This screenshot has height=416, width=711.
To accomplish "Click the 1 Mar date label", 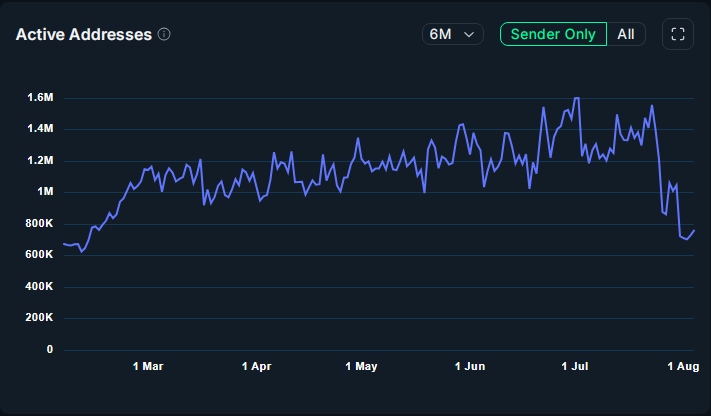I will pyautogui.click(x=148, y=367).
